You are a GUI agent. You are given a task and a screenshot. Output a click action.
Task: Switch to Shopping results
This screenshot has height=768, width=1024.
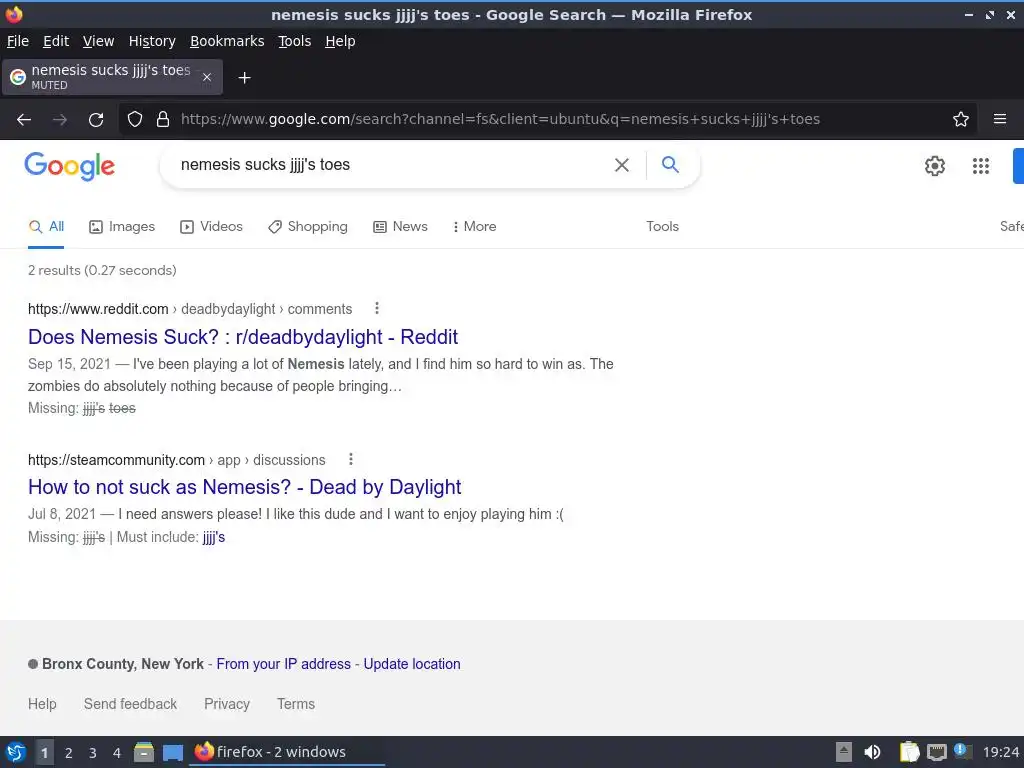coord(308,227)
